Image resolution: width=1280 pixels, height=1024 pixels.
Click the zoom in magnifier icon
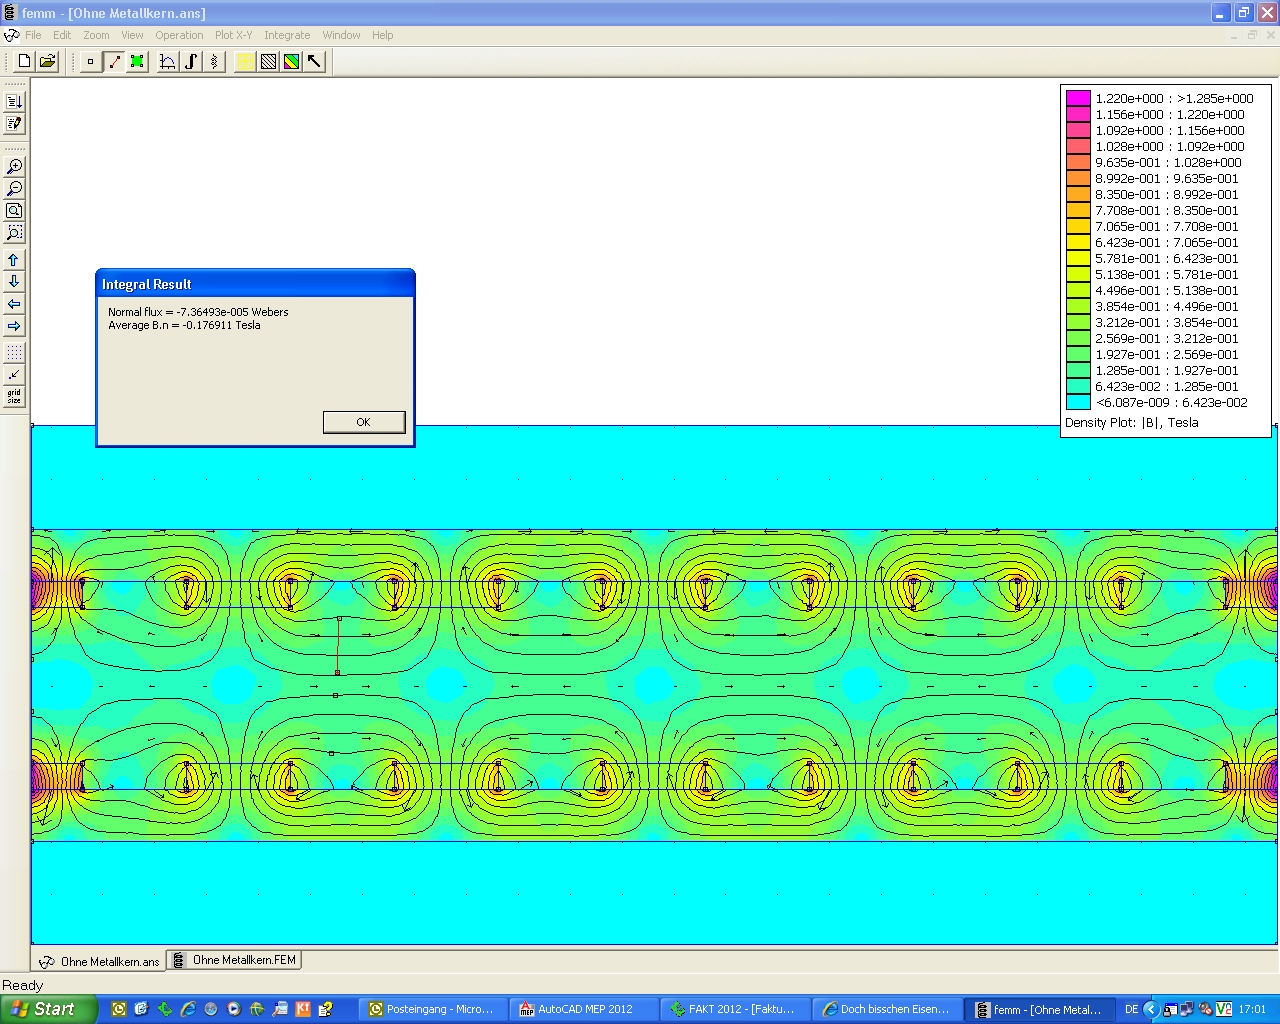click(x=14, y=167)
